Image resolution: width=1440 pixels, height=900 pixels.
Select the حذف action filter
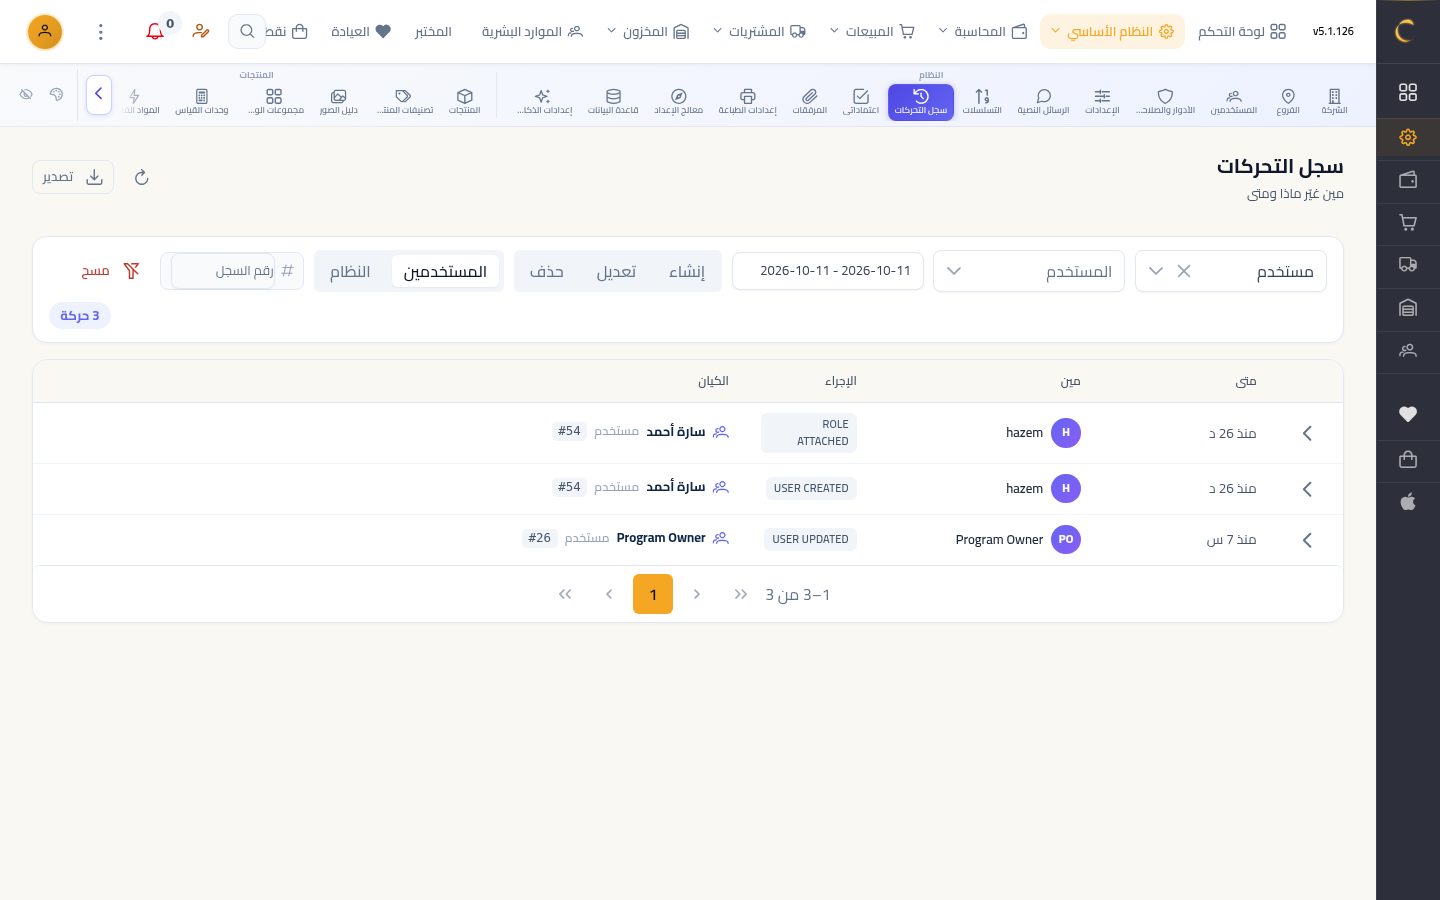[x=547, y=271]
